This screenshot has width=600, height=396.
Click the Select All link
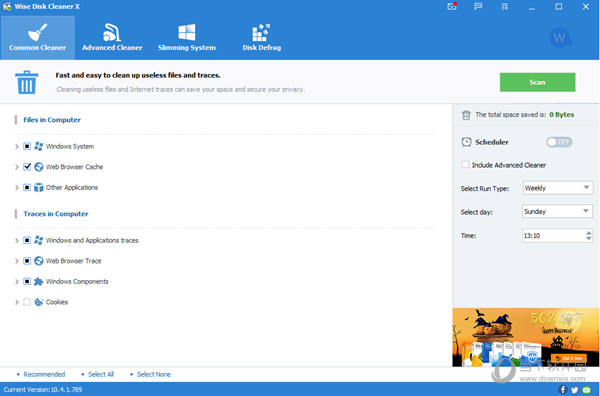[x=101, y=374]
